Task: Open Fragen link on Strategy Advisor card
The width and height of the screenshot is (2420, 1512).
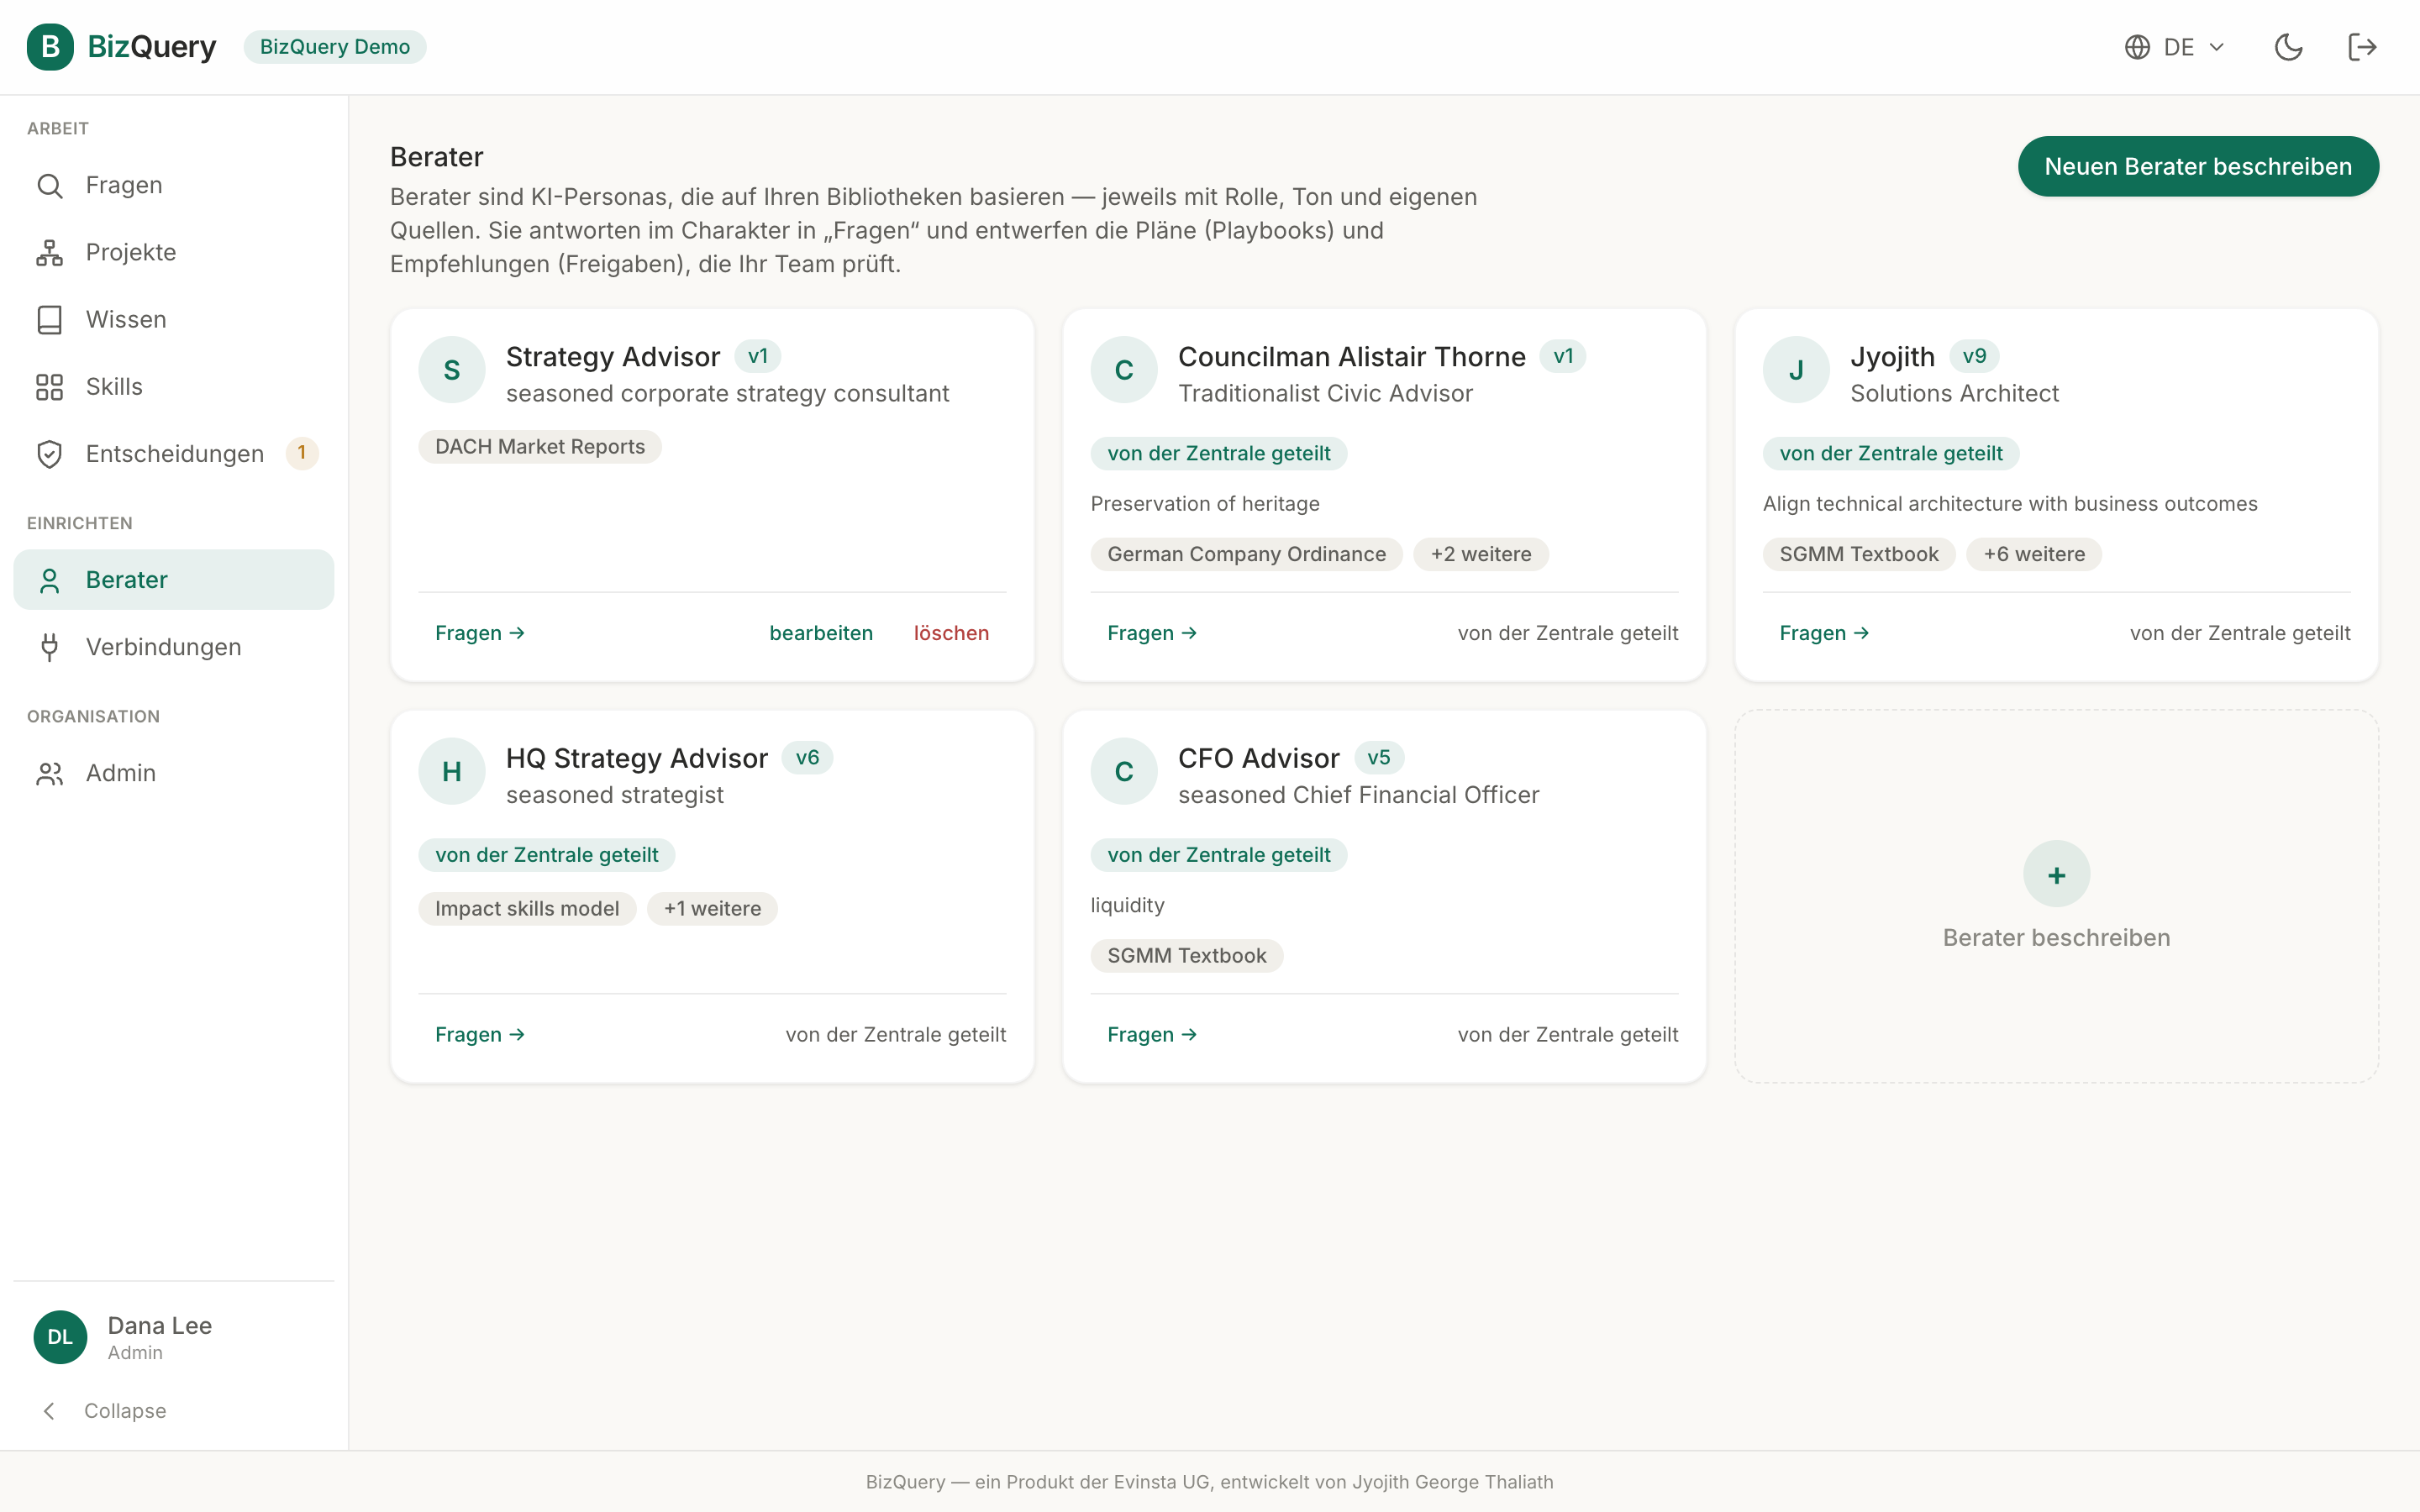Action: pos(480,633)
